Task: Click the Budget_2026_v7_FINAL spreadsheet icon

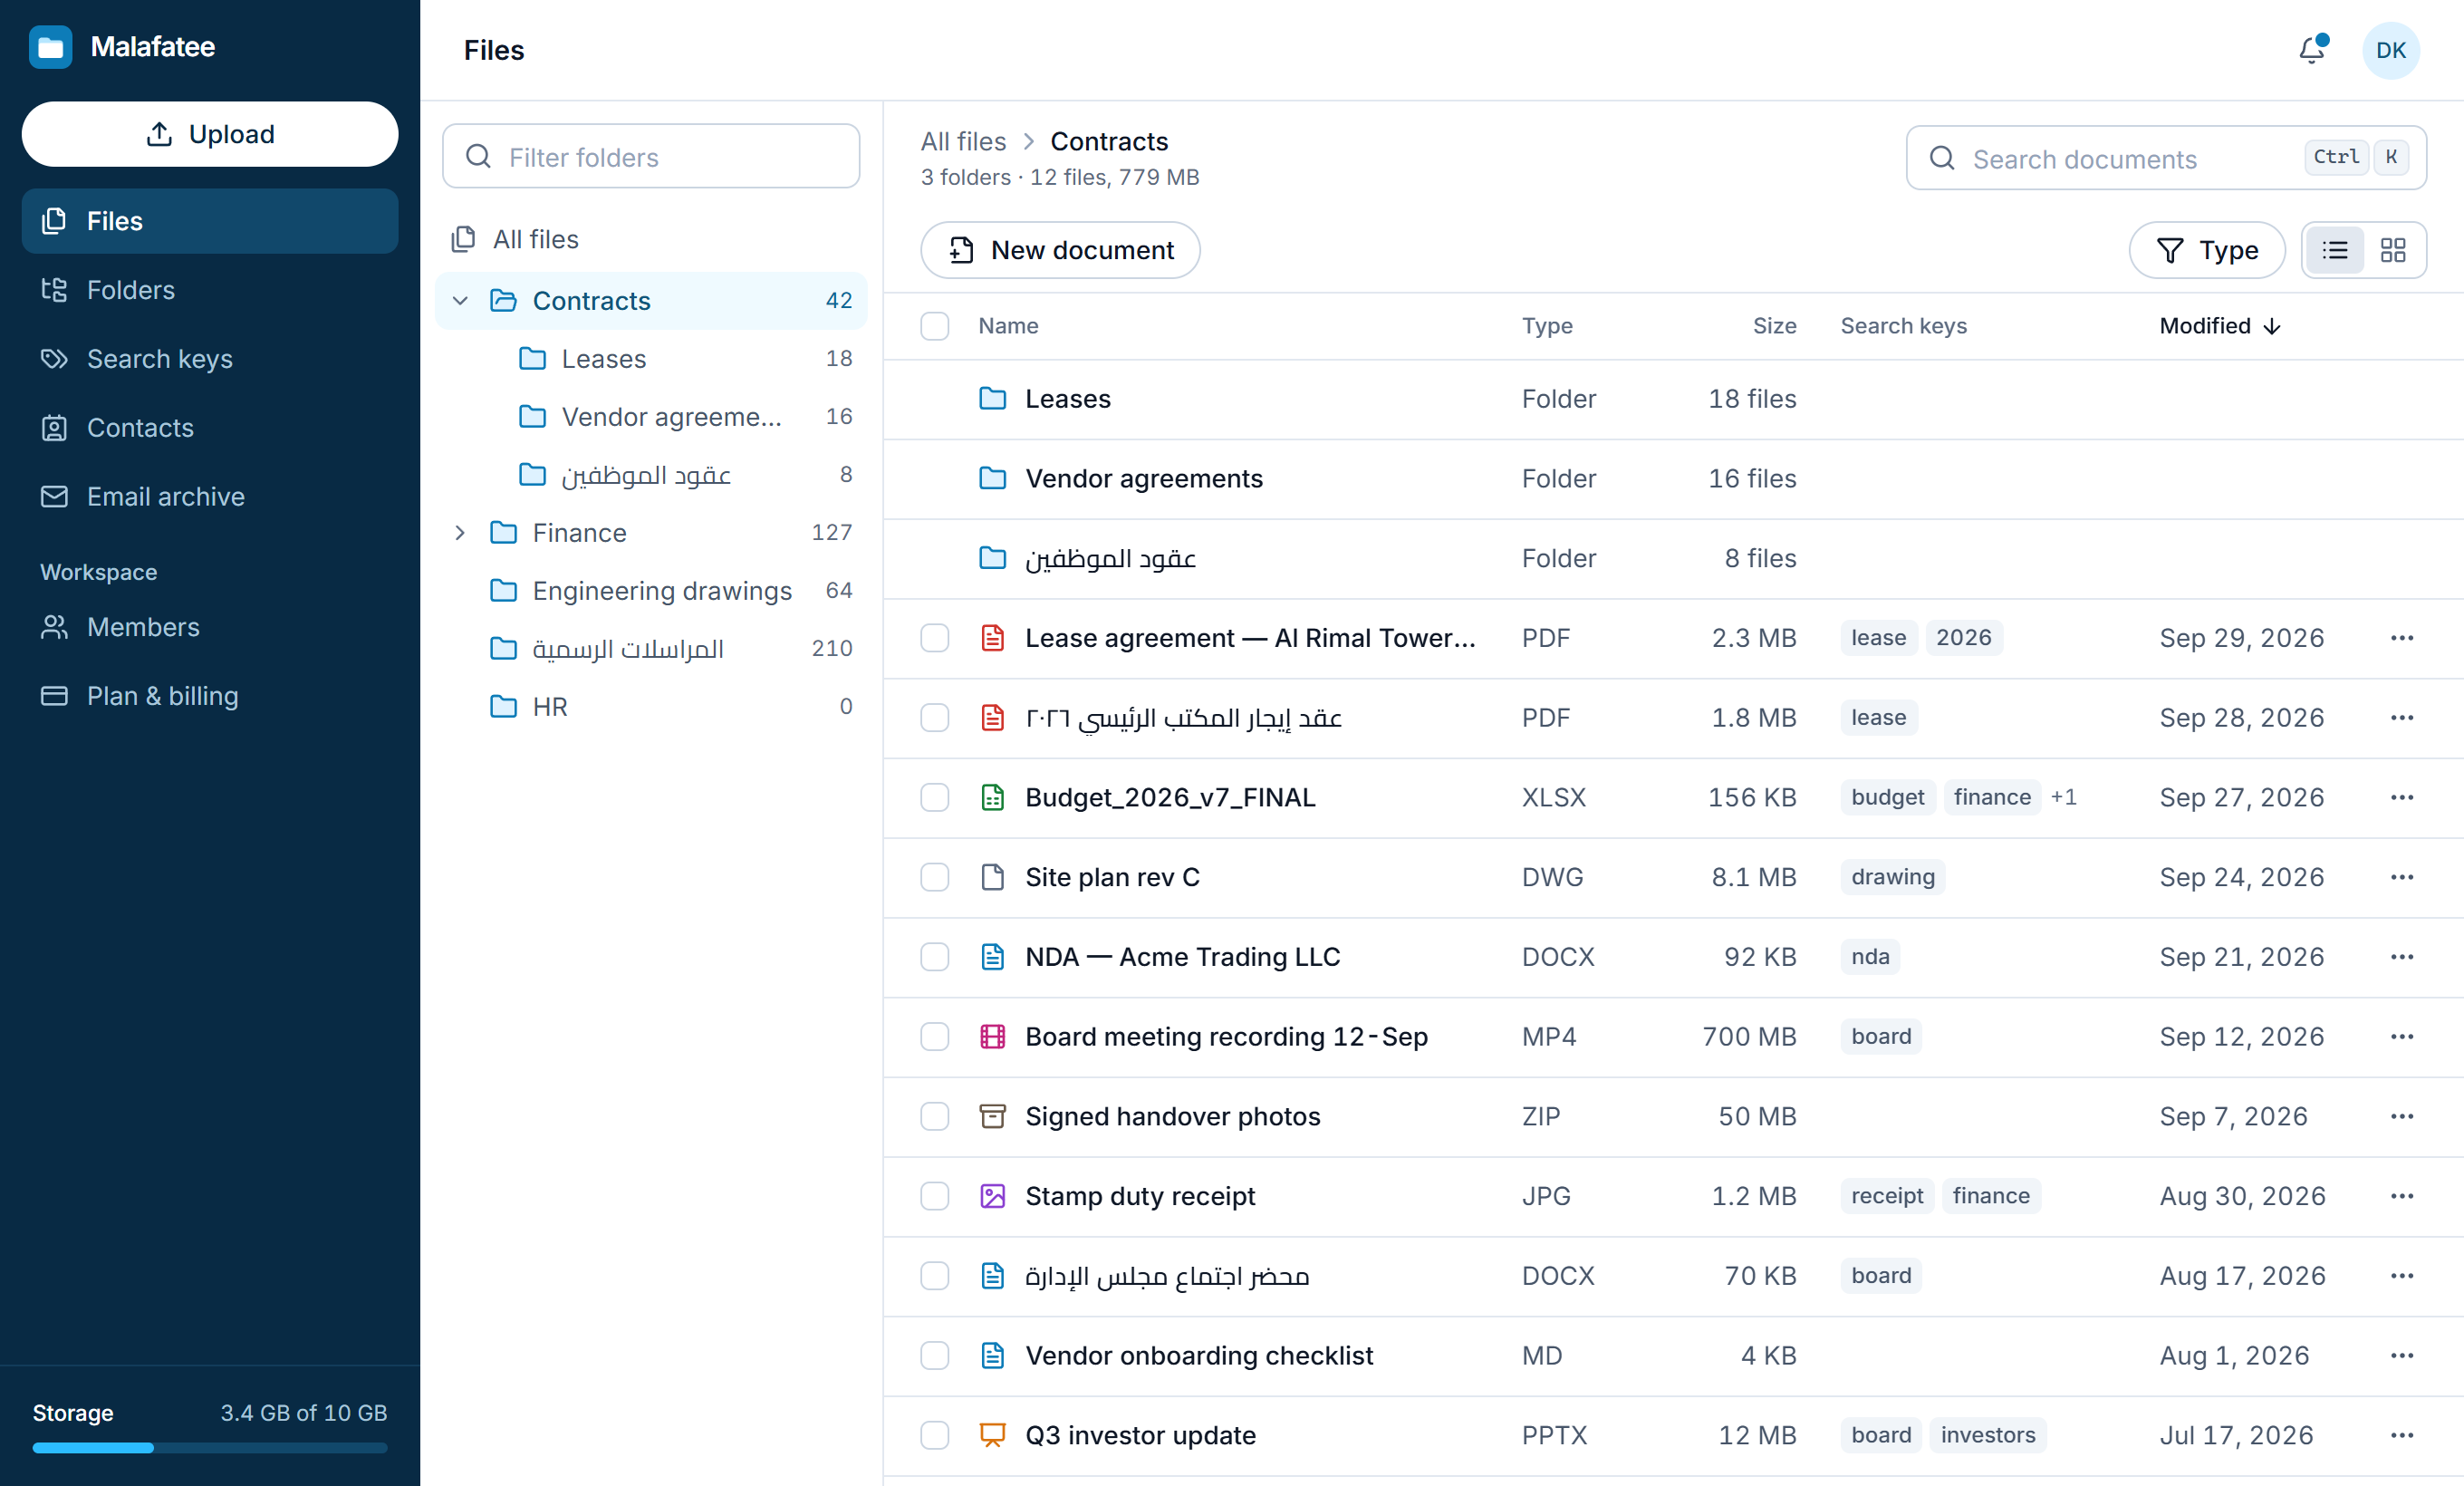Action: 992,797
